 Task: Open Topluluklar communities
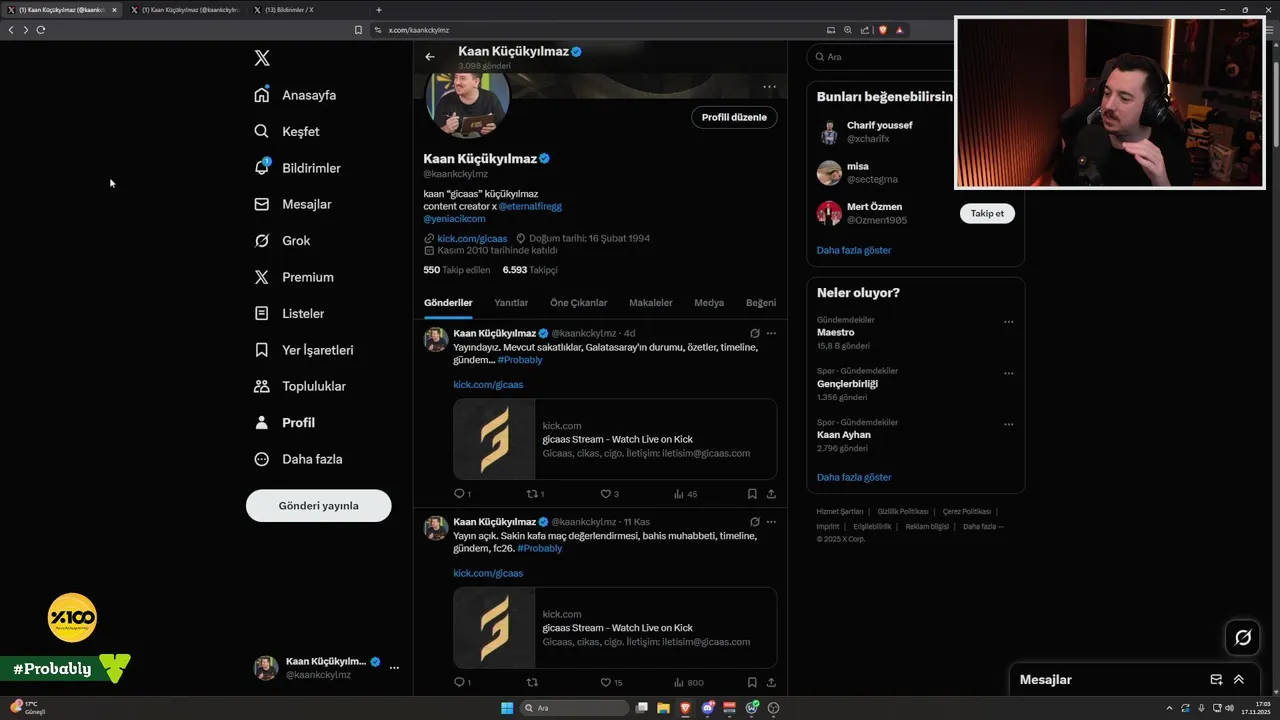(299, 386)
